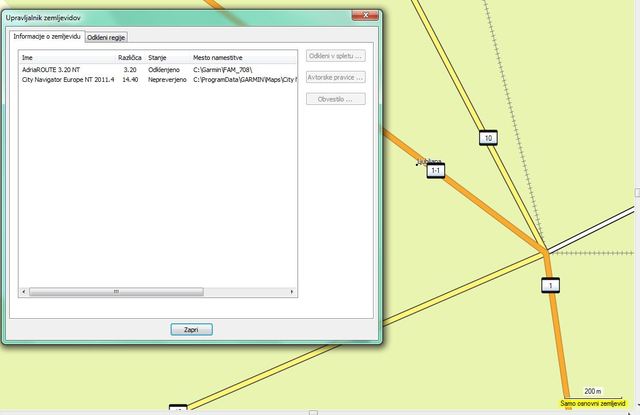Click road shield 1 on map
640x415 pixels.
pyautogui.click(x=550, y=285)
